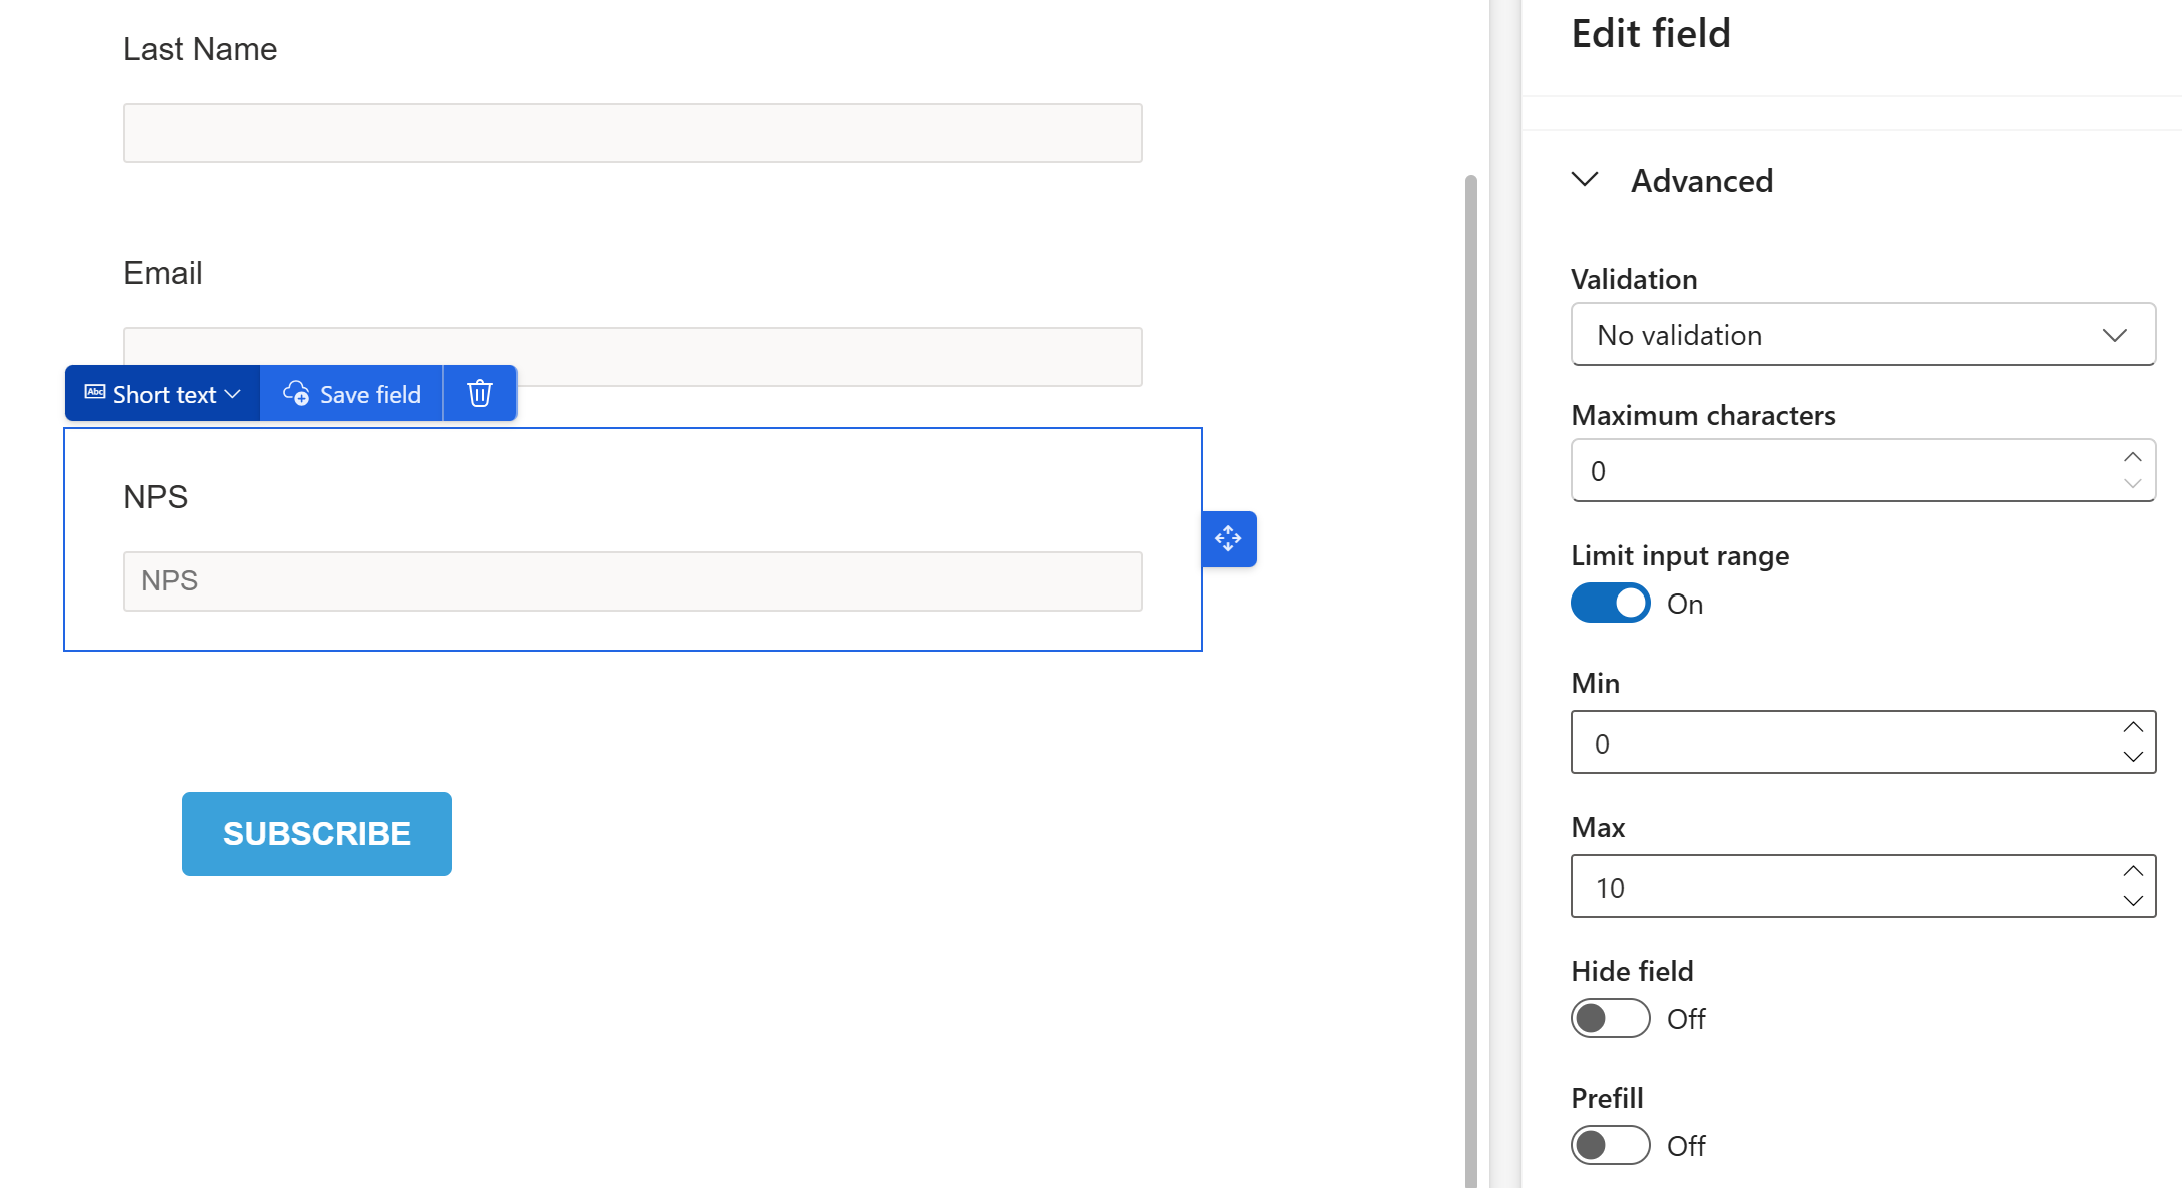
Task: Click the Save field button
Action: pos(352,394)
